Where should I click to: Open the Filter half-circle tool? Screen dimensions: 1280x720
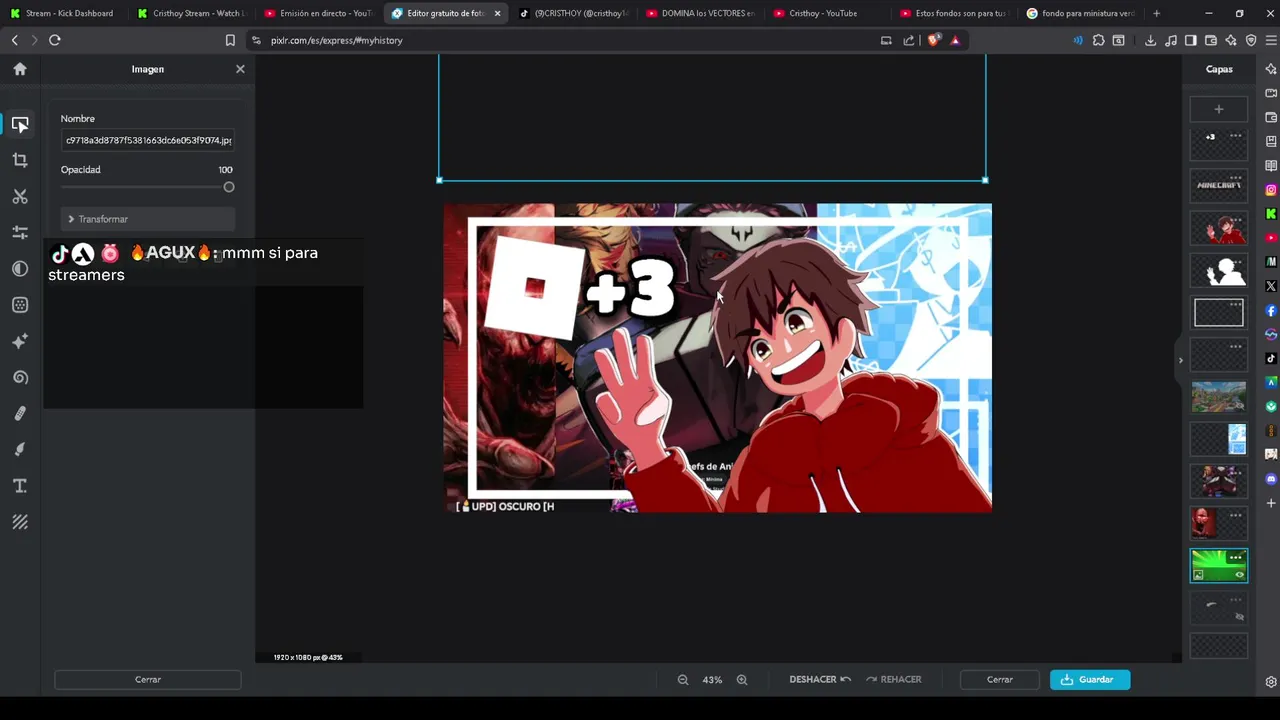(x=20, y=268)
